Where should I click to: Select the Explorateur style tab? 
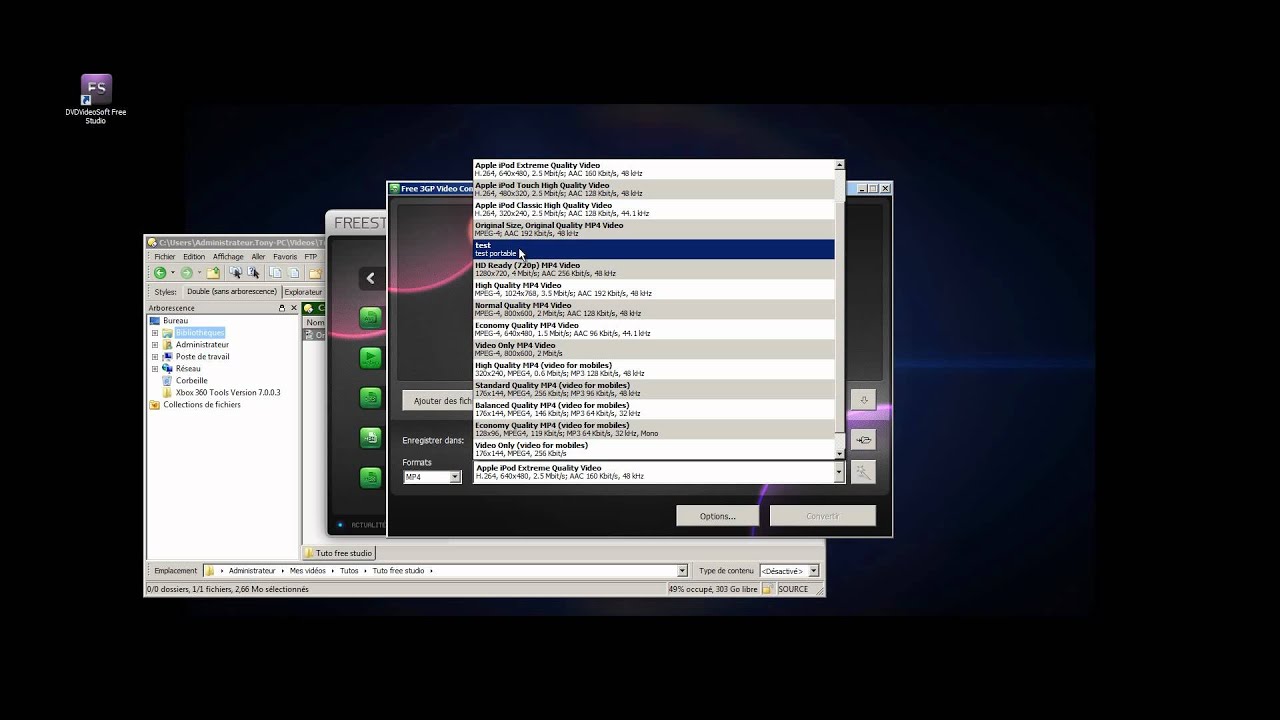(303, 292)
